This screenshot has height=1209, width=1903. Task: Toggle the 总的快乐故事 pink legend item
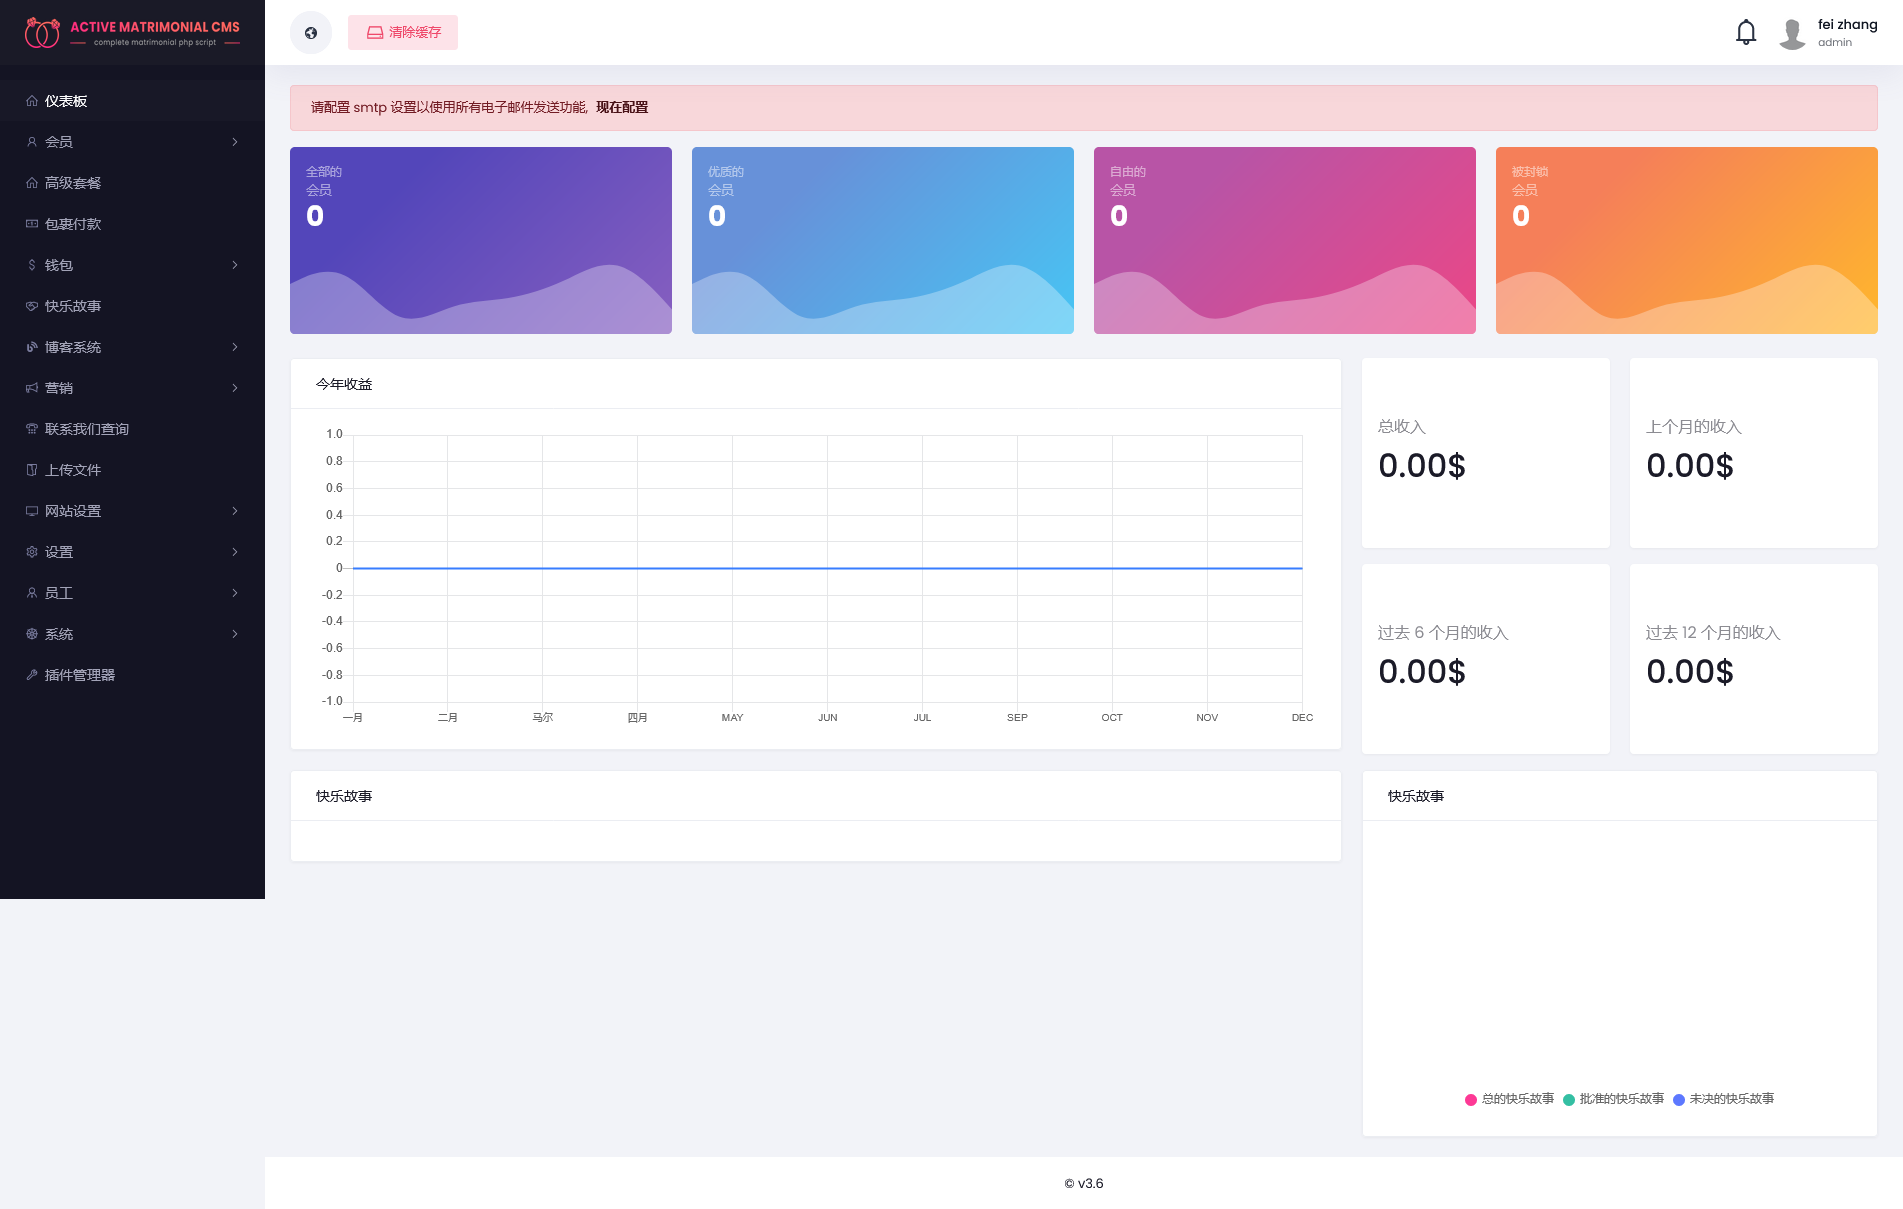click(1508, 1099)
